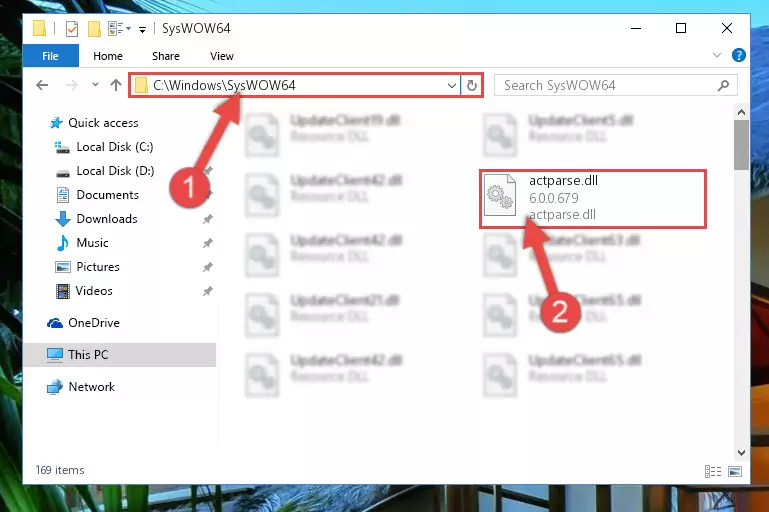
Task: Click the pin icon beside Videos
Action: pos(208,291)
